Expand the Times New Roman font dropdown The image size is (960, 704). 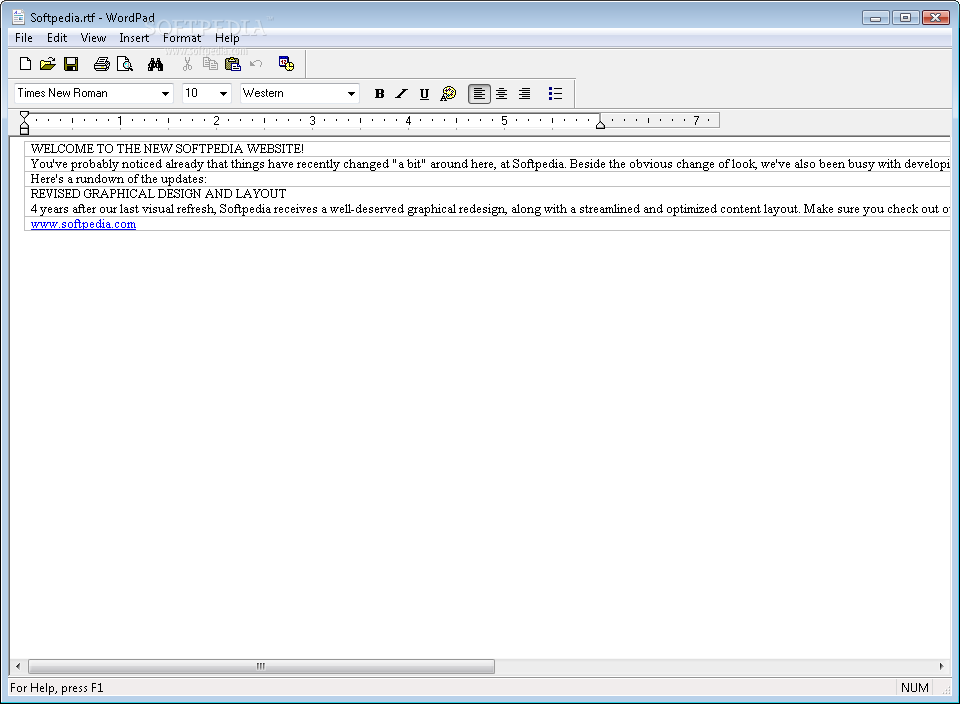tap(165, 94)
